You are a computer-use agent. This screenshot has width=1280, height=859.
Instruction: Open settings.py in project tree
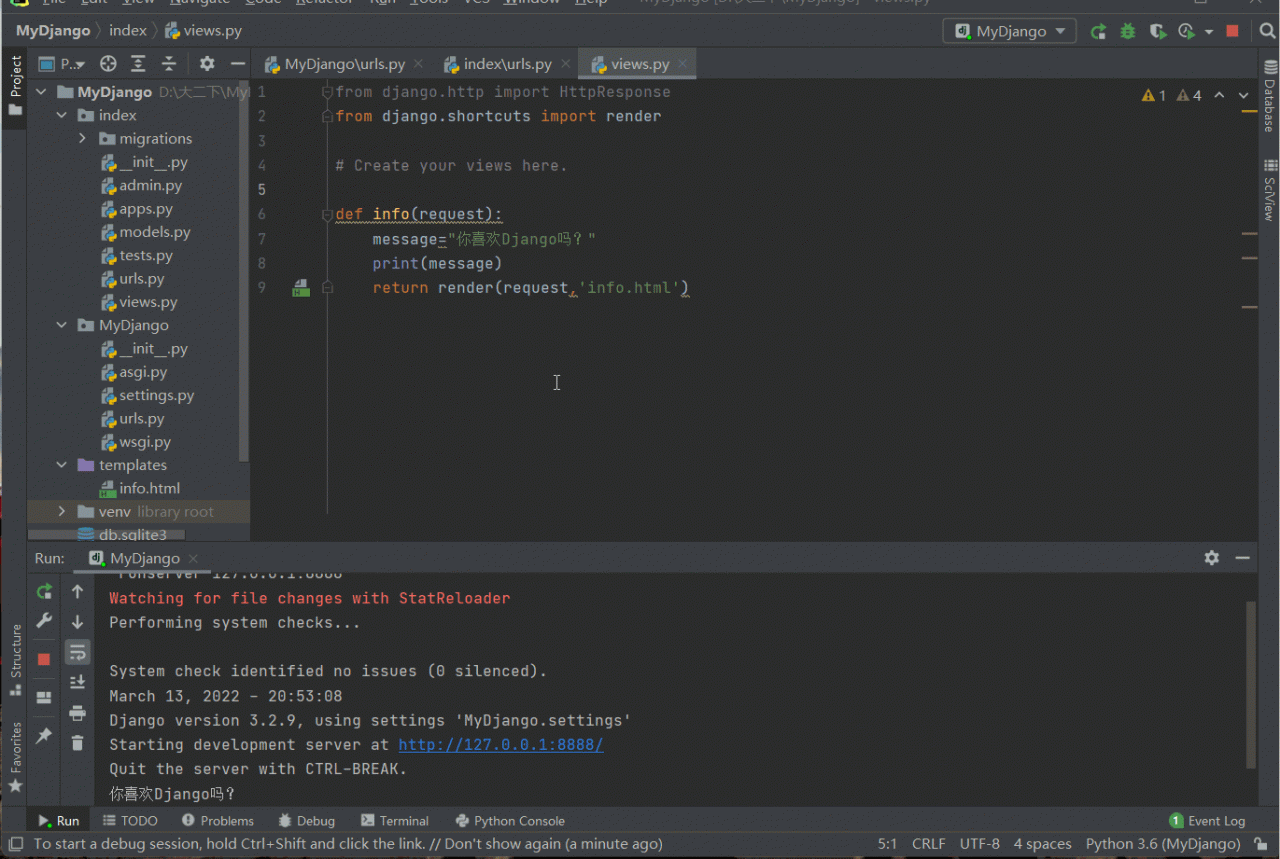tap(156, 395)
